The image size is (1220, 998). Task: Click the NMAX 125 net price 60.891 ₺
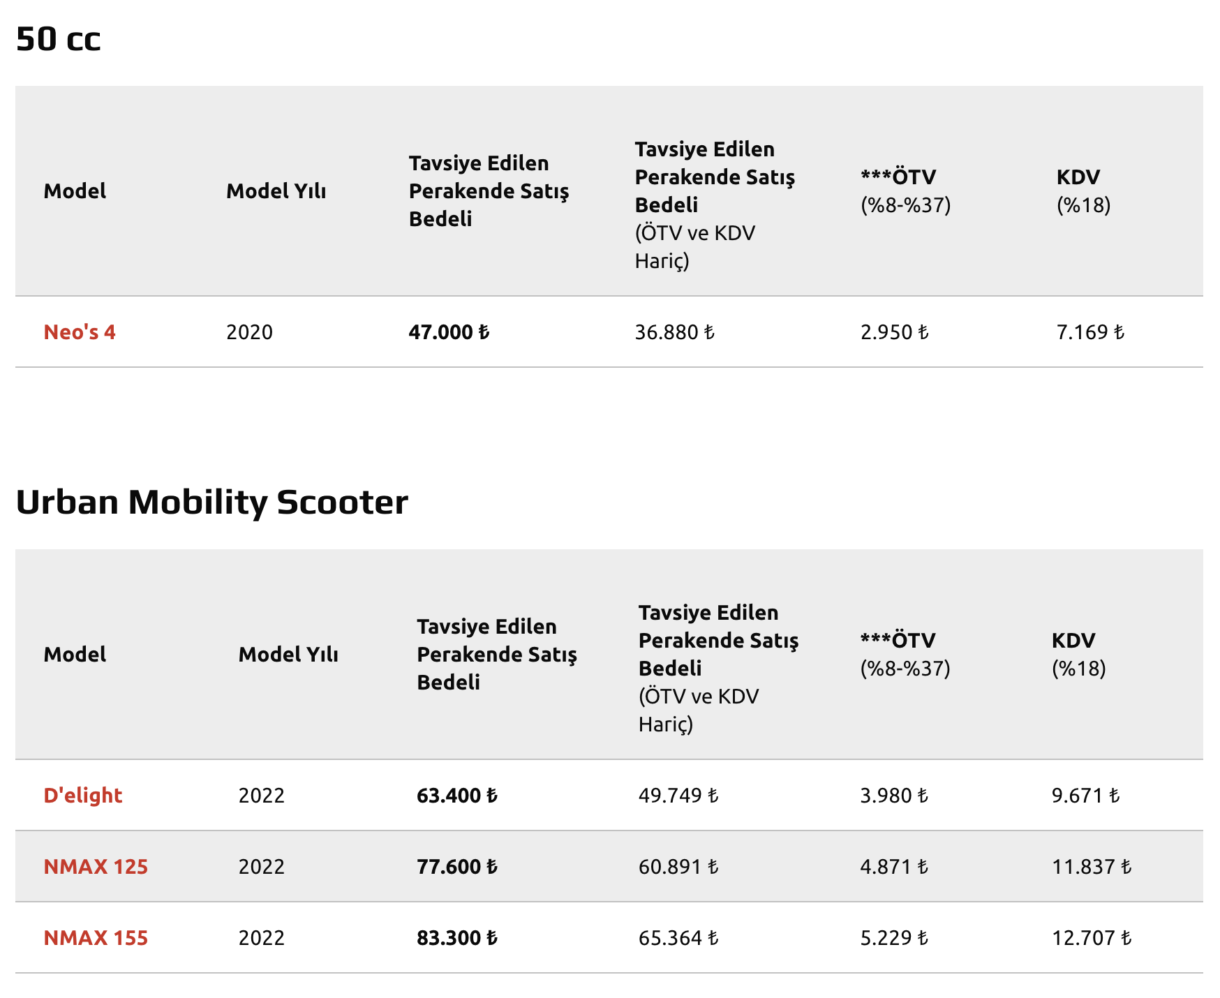(678, 867)
